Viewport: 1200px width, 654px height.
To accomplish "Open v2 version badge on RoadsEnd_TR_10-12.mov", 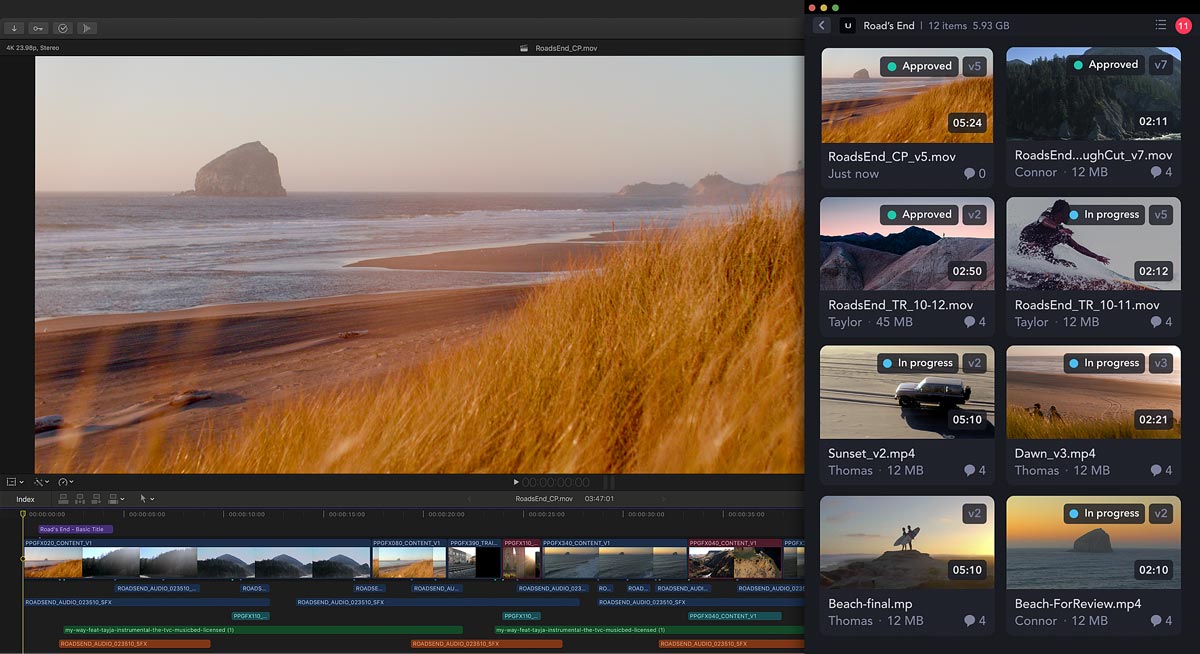I will point(976,214).
